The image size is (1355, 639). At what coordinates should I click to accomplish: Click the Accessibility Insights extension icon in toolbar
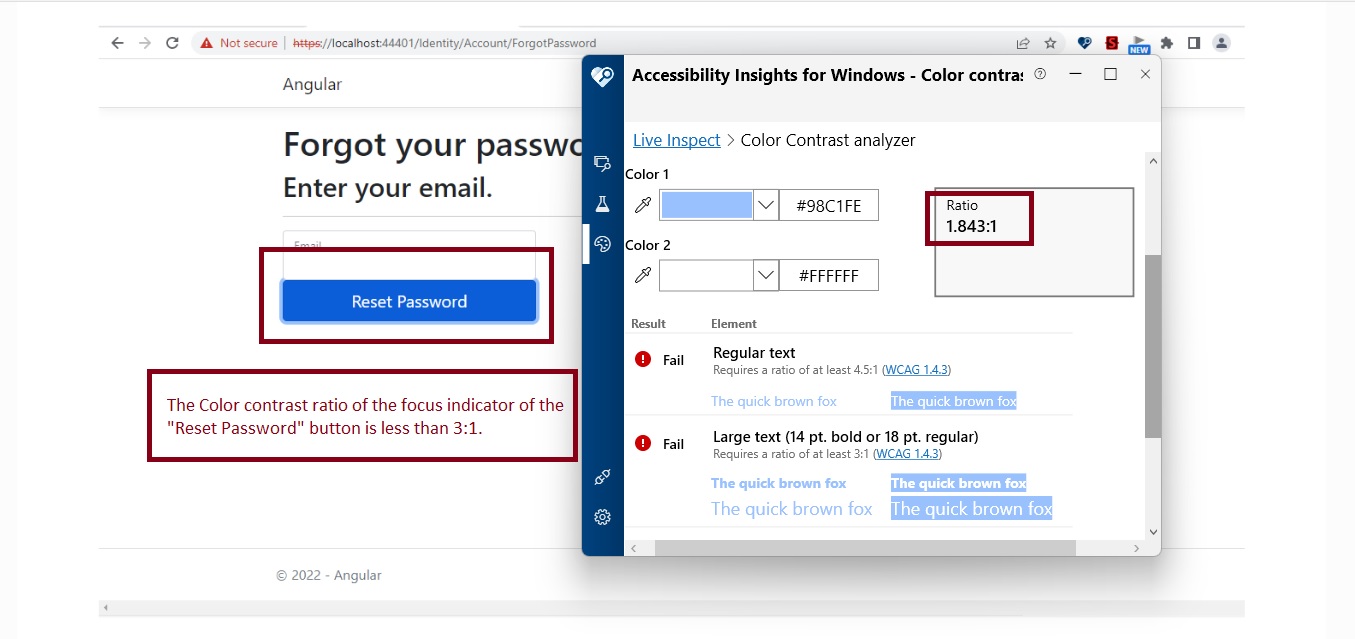(1084, 43)
